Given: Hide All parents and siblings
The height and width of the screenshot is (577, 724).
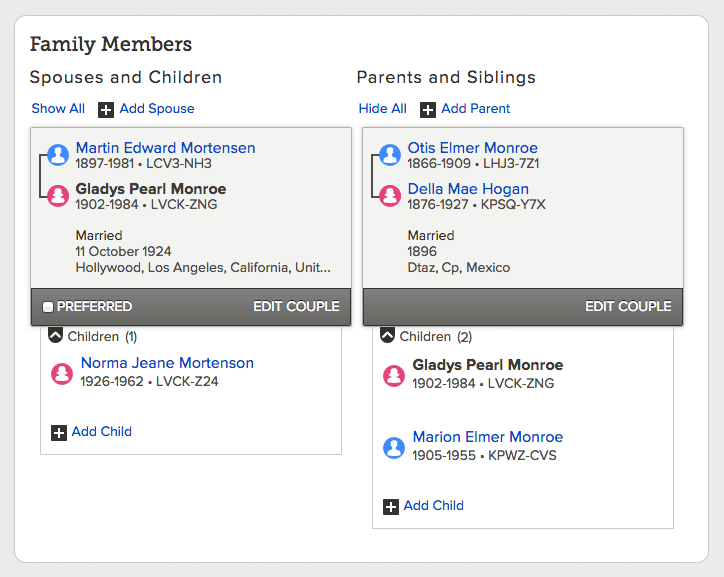Looking at the screenshot, I should tap(383, 108).
